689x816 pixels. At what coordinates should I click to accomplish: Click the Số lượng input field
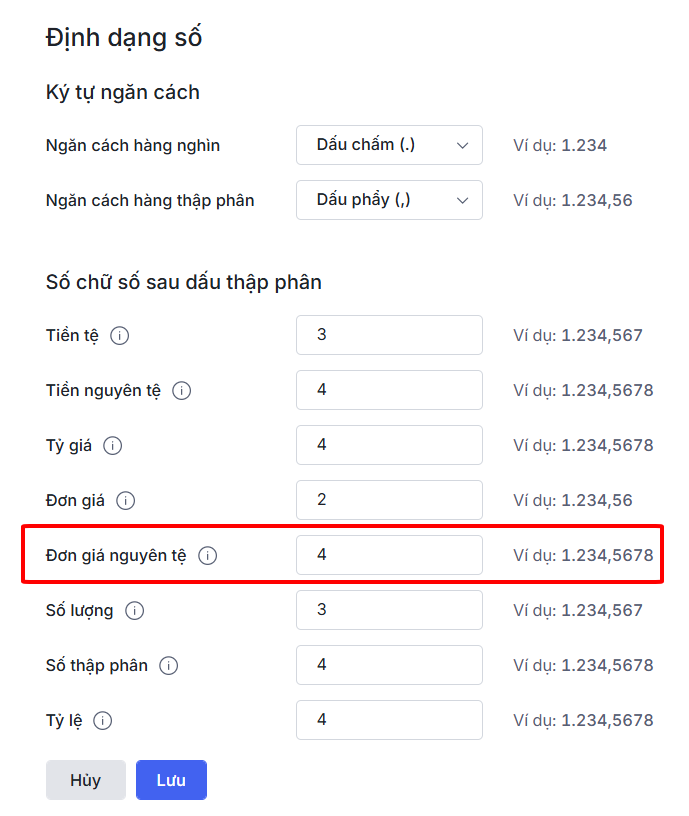(389, 610)
